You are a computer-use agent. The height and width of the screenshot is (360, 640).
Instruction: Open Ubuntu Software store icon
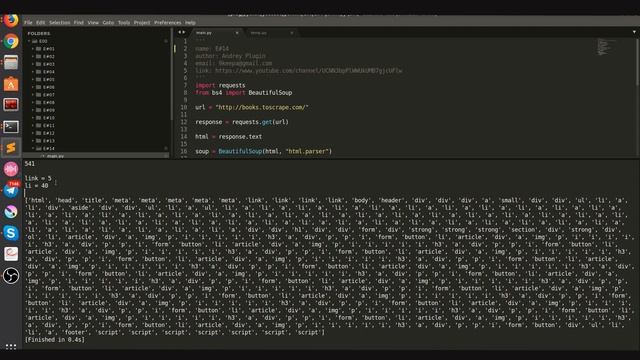pos(11,84)
